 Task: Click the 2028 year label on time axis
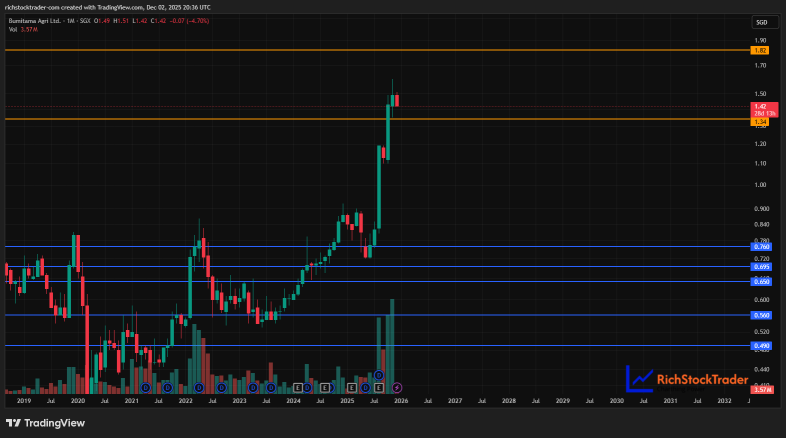point(509,401)
